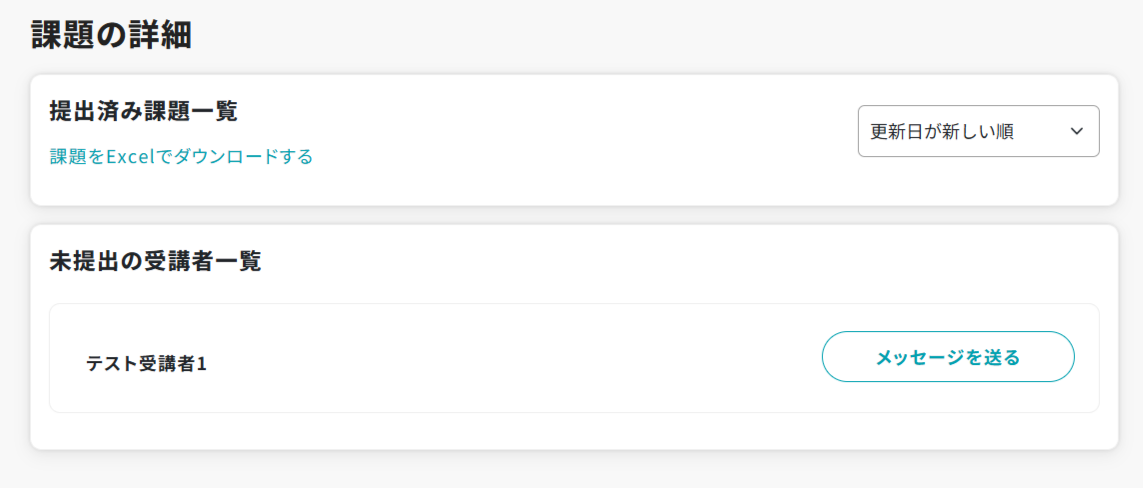
Task: Click the 課題の詳細 page heading
Action: [x=111, y=35]
